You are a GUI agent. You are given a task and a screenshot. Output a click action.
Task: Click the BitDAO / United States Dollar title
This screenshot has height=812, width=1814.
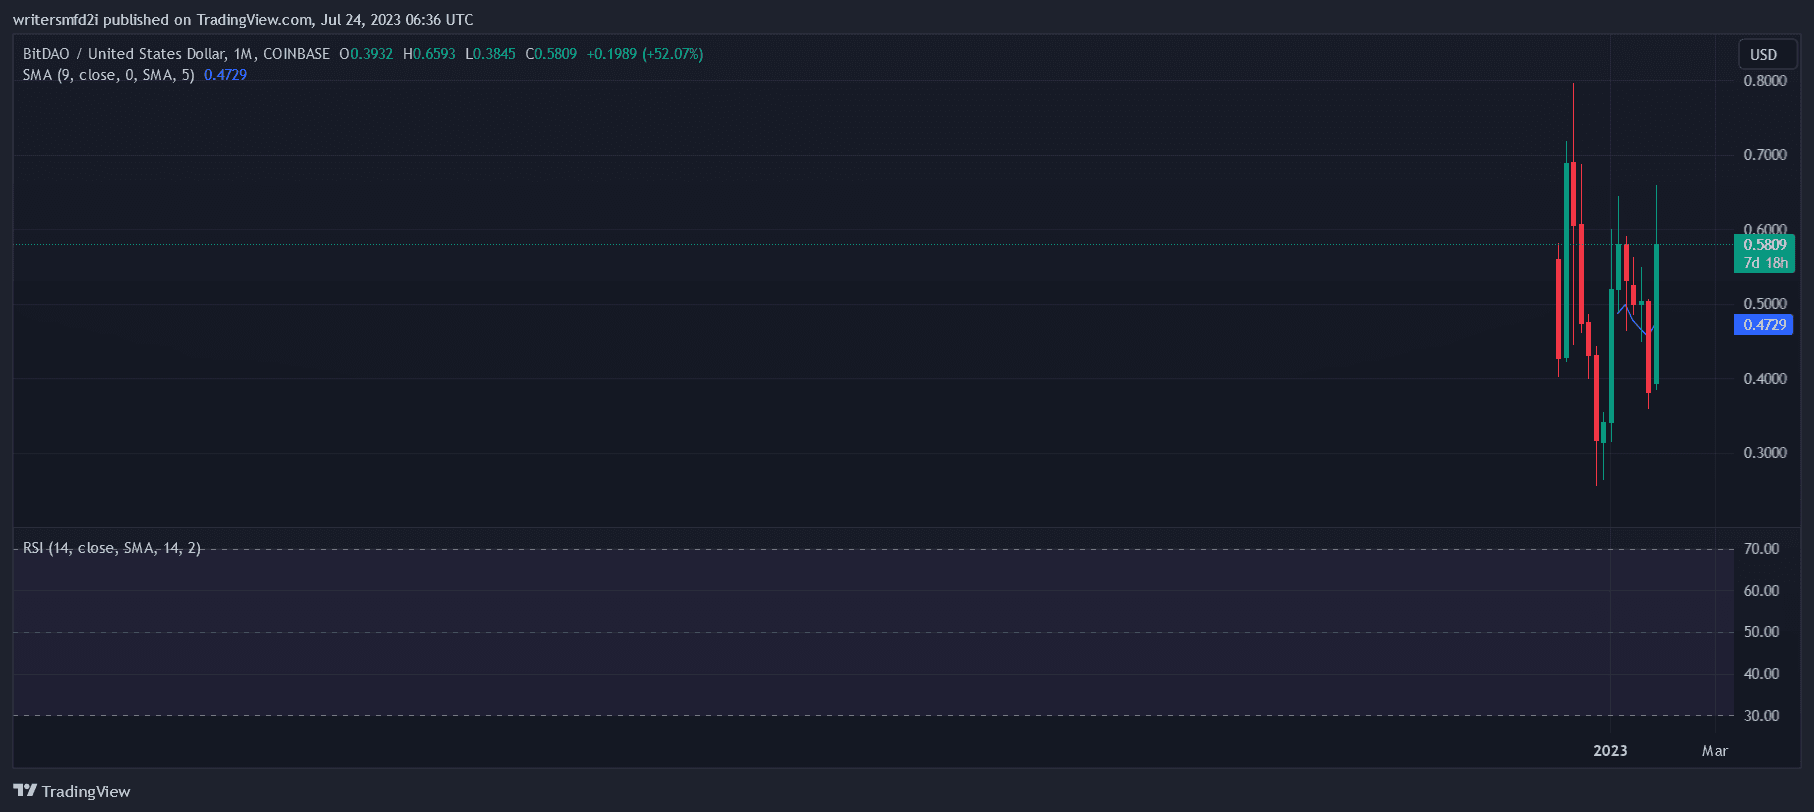click(124, 54)
